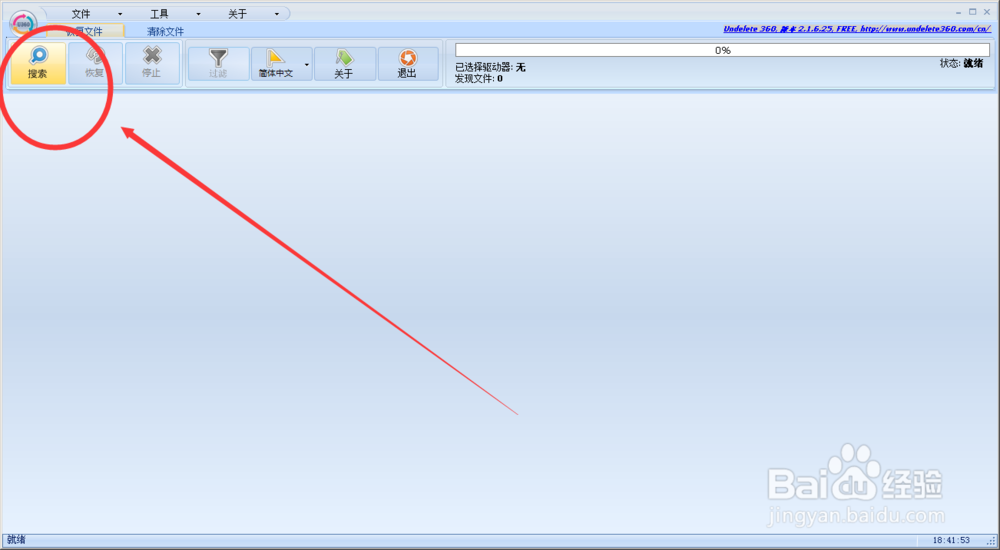Screen dimensions: 1000x550
Task: Click the 18:41:53 clock in status bar
Action: click(951, 540)
